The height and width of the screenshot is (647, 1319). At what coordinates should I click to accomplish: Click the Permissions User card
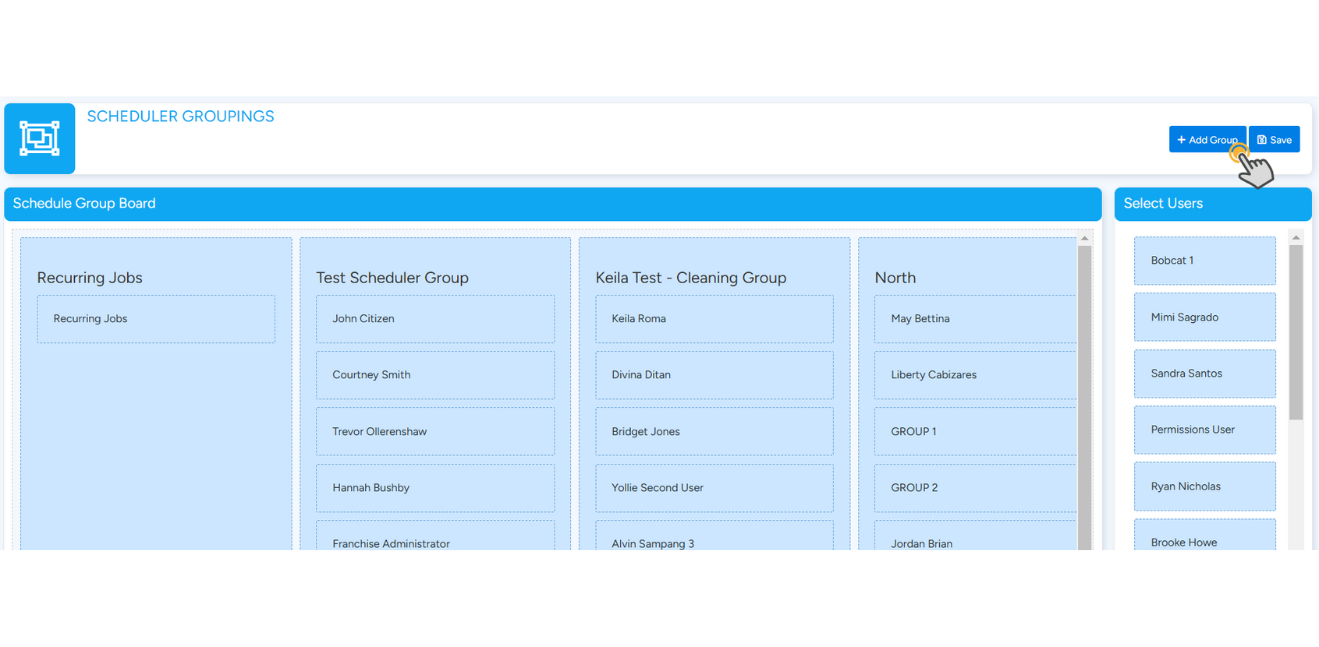click(1204, 430)
